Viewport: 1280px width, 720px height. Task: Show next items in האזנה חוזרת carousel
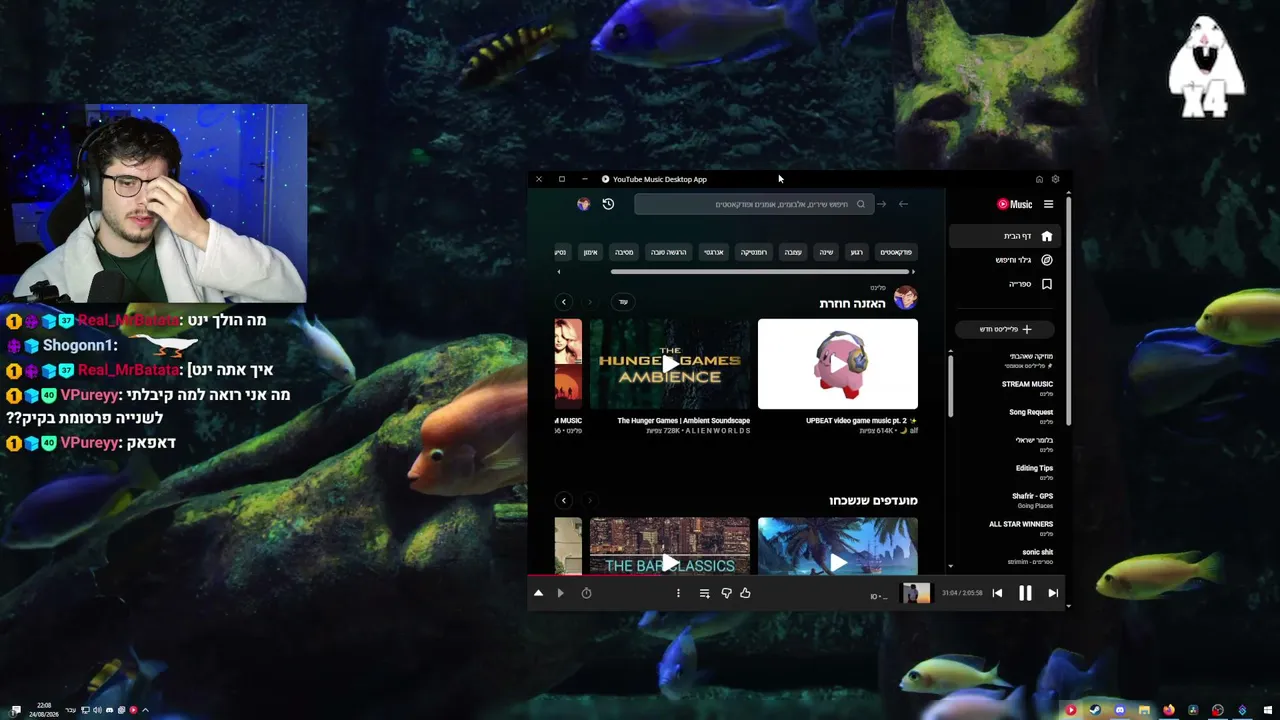563,302
